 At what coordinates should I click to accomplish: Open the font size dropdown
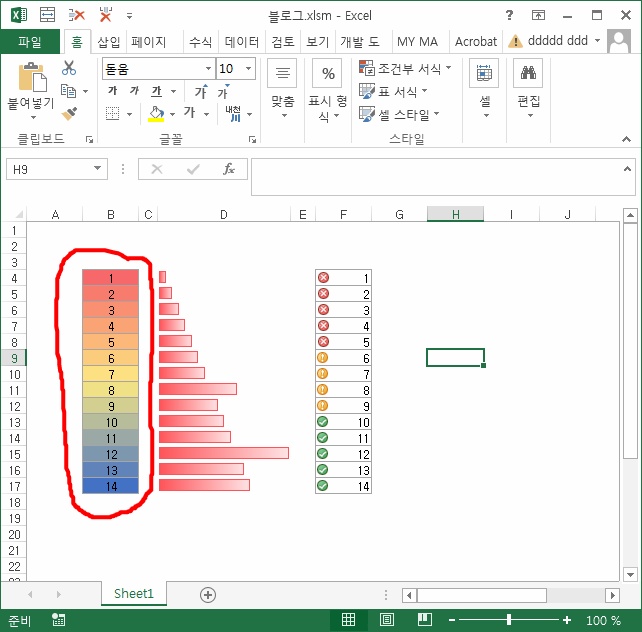[x=248, y=68]
